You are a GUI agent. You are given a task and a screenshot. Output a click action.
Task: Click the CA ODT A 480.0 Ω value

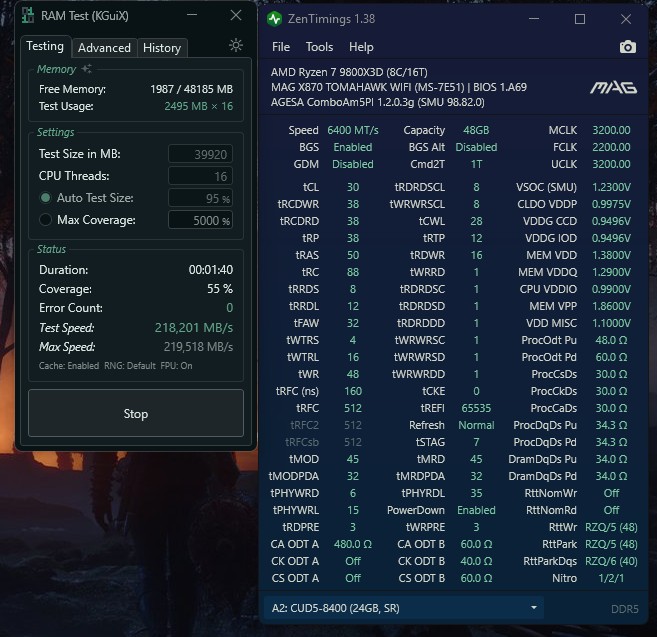point(353,544)
